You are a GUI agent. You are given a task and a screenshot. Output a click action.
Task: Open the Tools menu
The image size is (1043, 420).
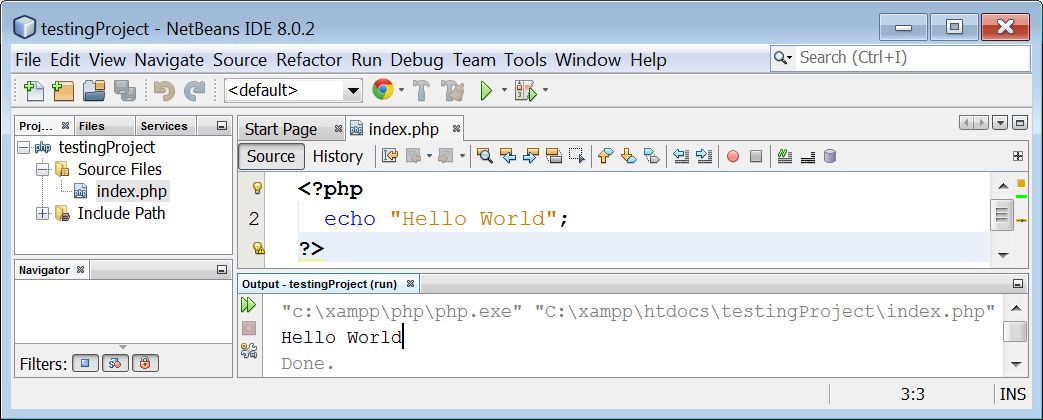[525, 60]
